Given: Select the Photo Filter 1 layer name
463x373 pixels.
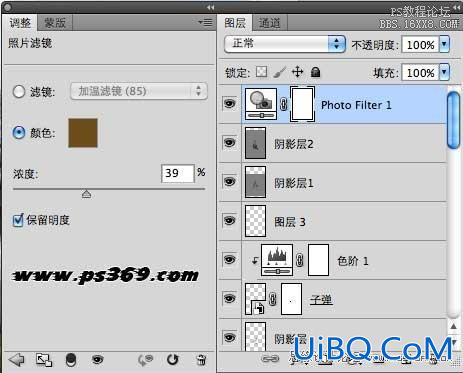Looking at the screenshot, I should pyautogui.click(x=356, y=105).
